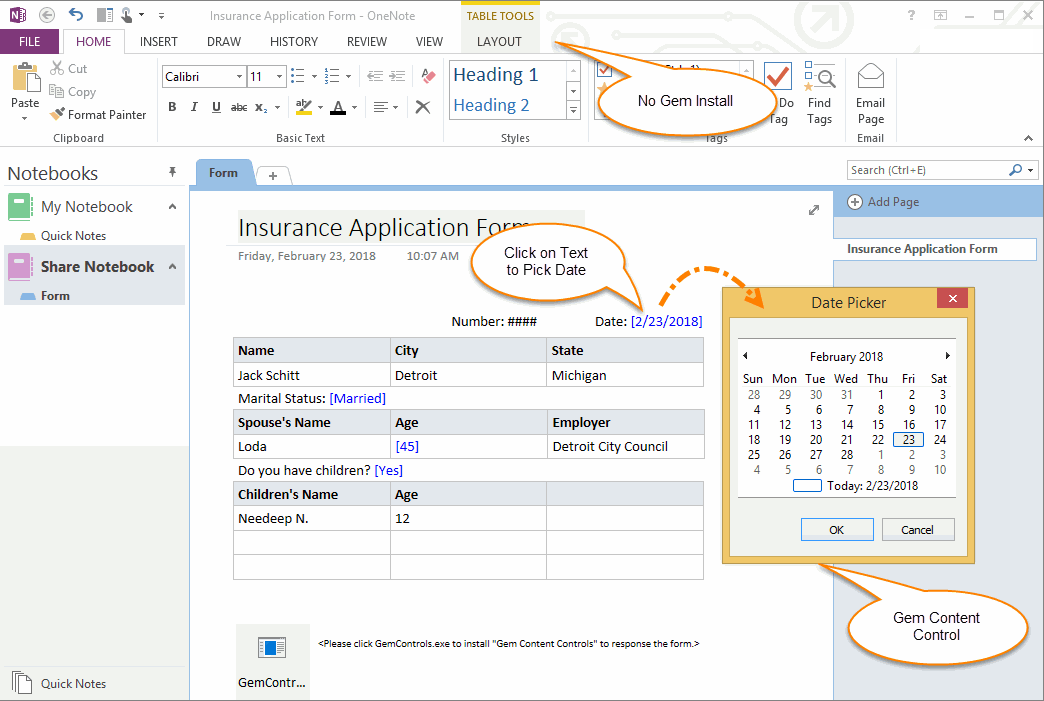Go to next month in Date Picker
1044x701 pixels.
pyautogui.click(x=947, y=356)
